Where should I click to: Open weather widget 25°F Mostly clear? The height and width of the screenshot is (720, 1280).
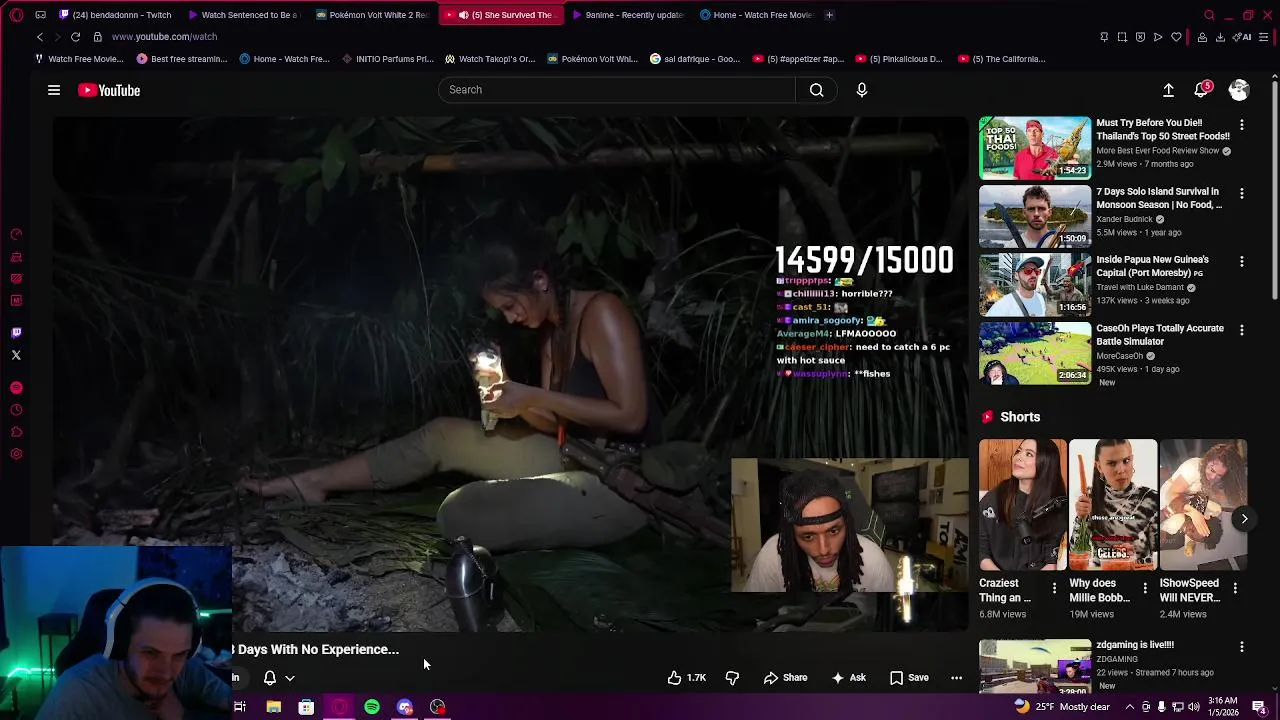point(1062,707)
